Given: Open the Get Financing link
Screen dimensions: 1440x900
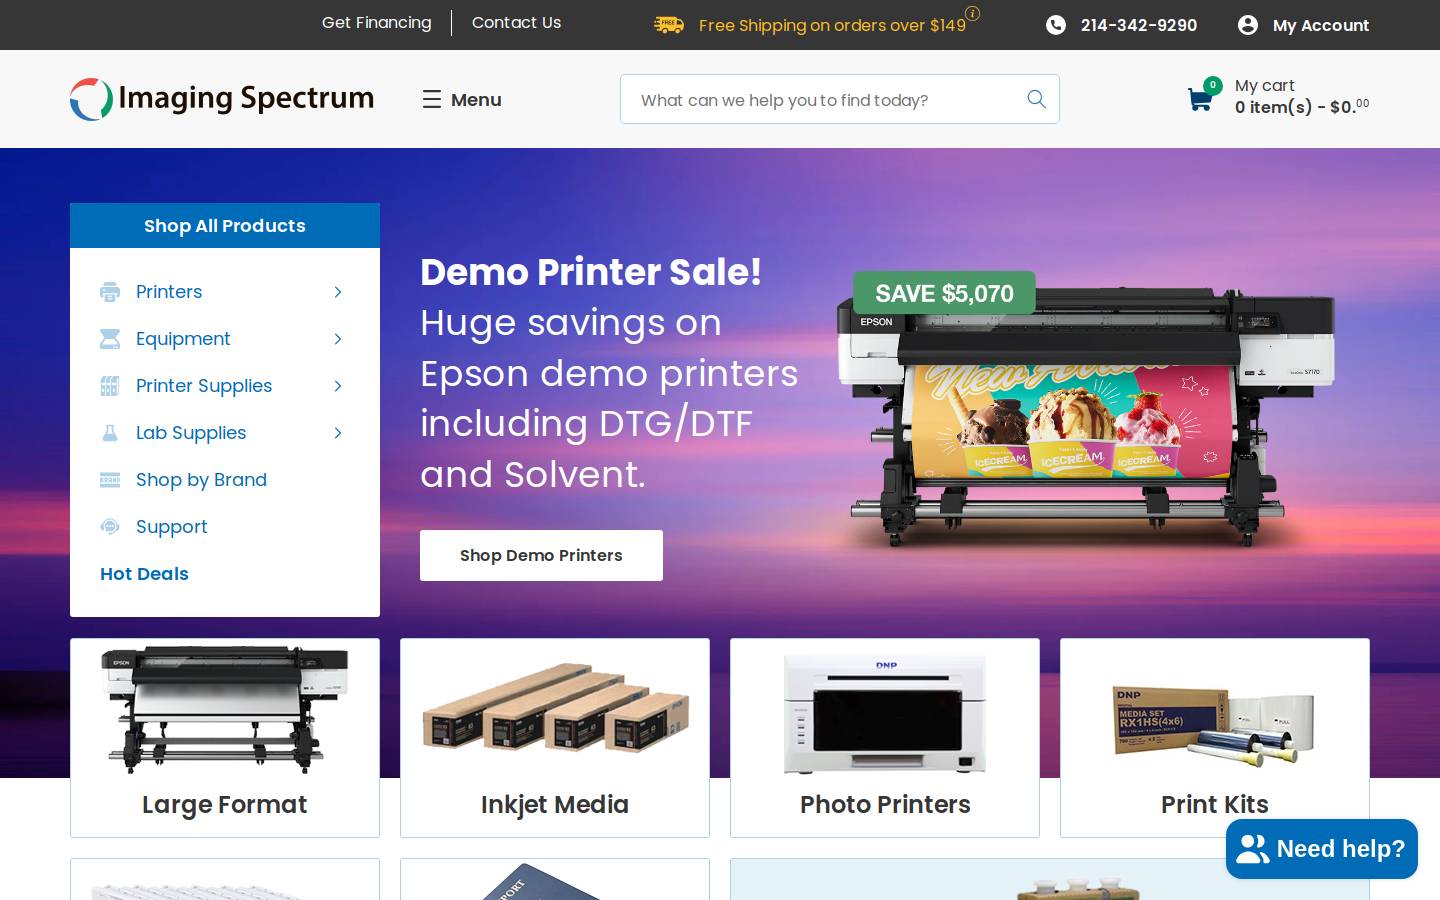Looking at the screenshot, I should tap(377, 22).
